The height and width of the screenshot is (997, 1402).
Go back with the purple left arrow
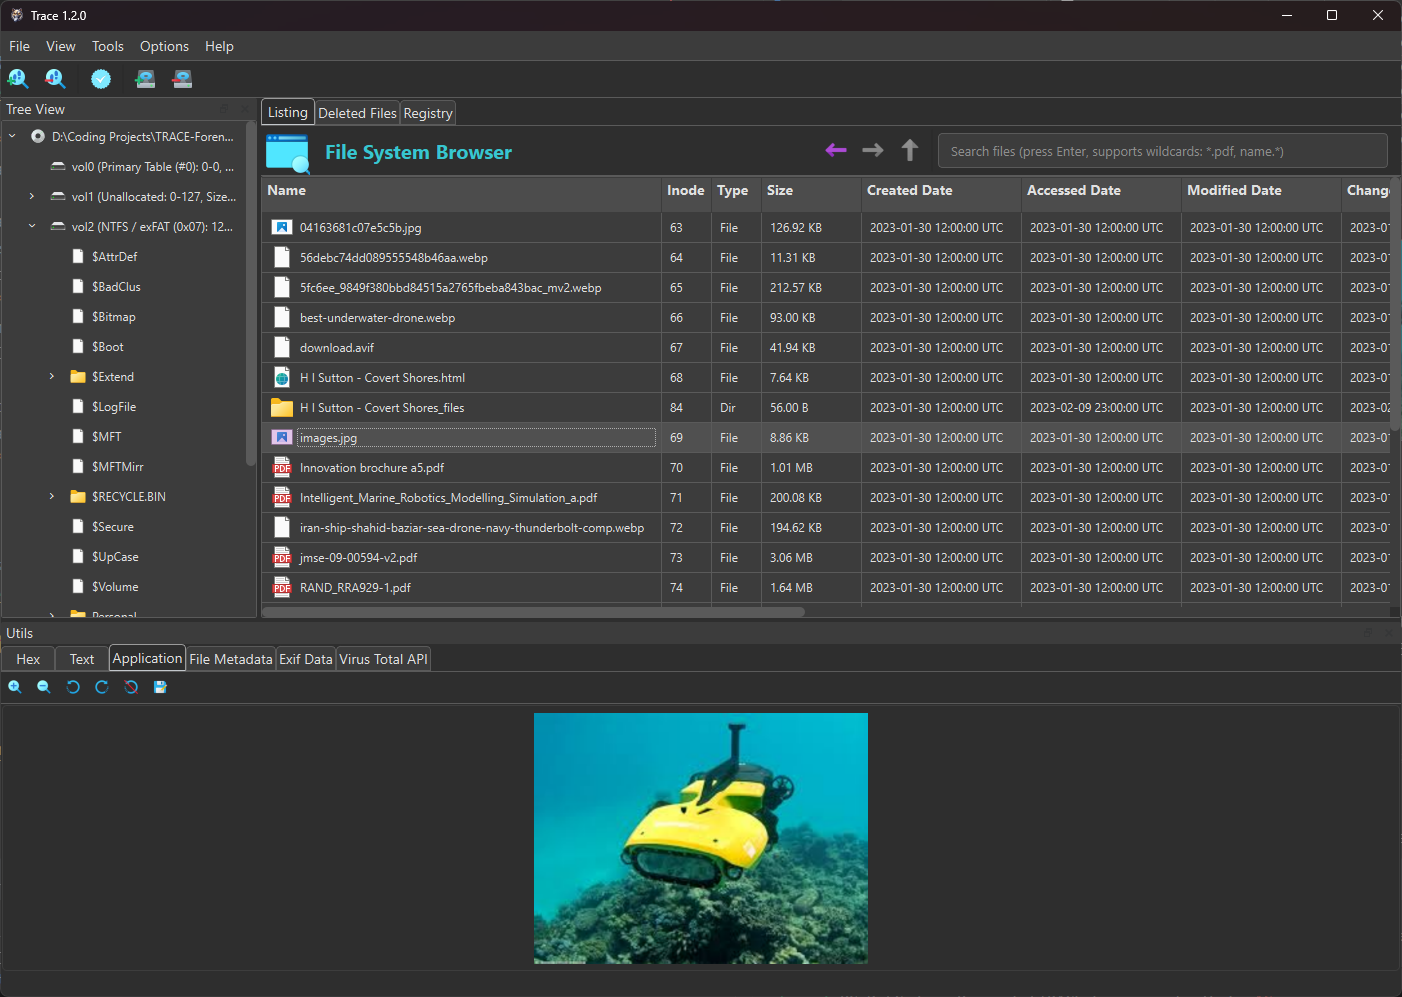(x=836, y=150)
